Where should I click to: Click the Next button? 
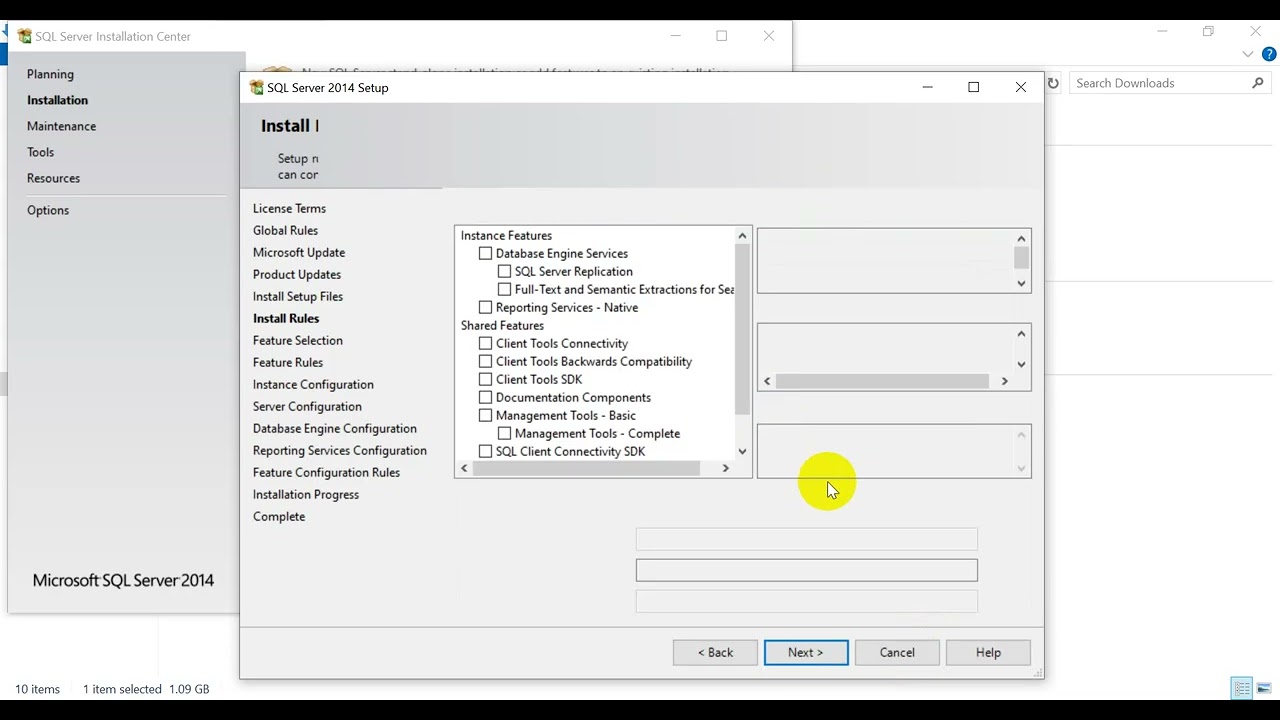click(806, 653)
